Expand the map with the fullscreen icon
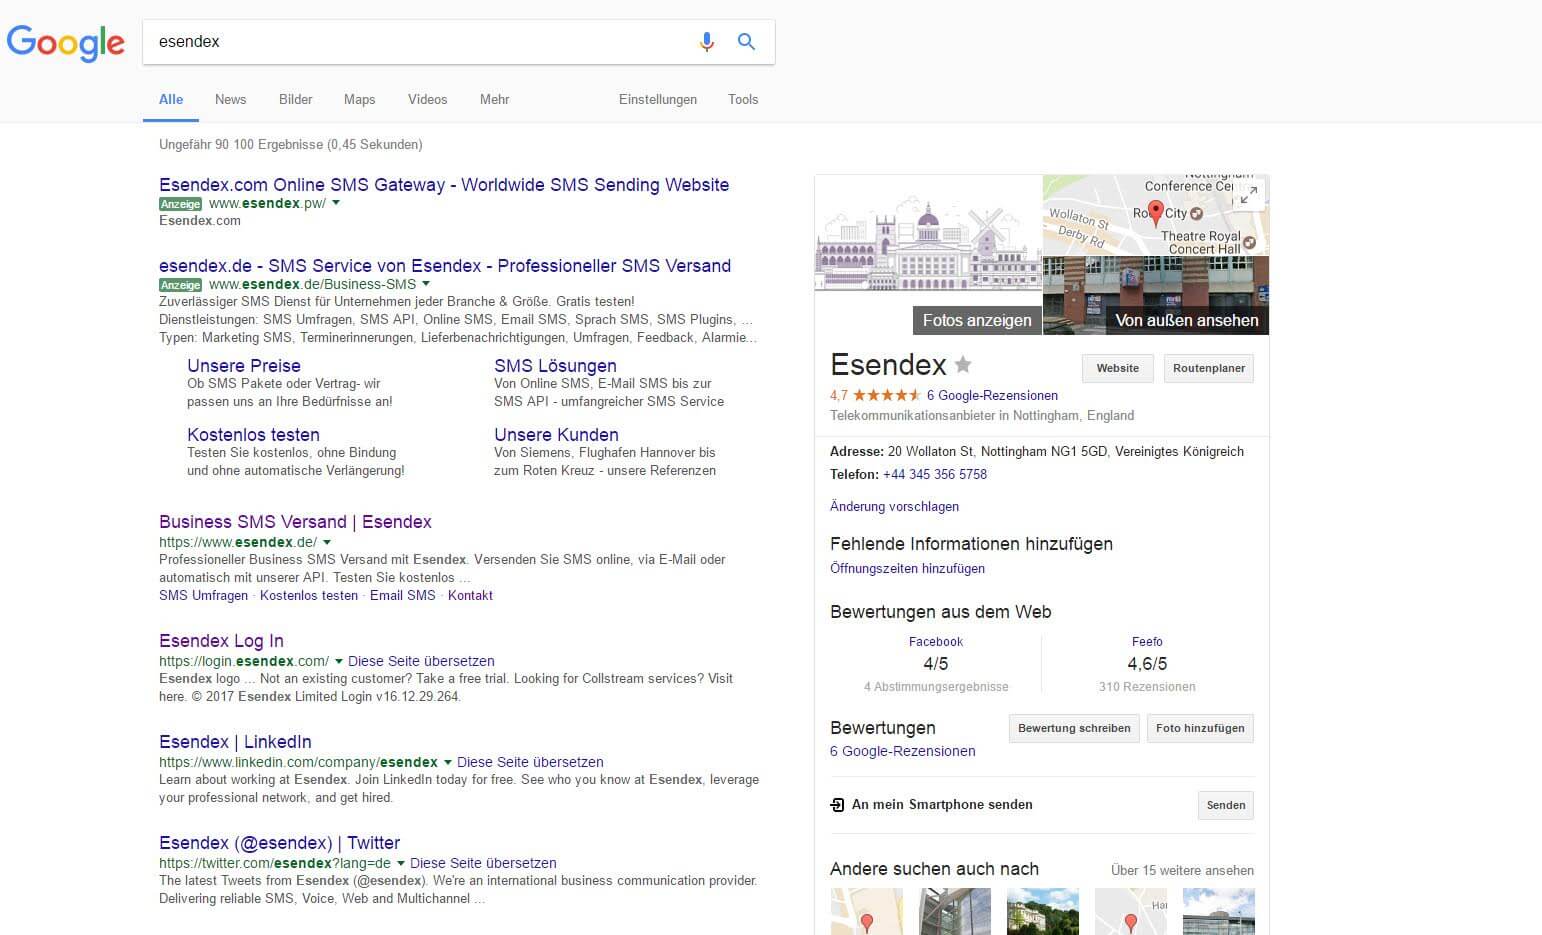Image resolution: width=1542 pixels, height=935 pixels. click(x=1247, y=197)
